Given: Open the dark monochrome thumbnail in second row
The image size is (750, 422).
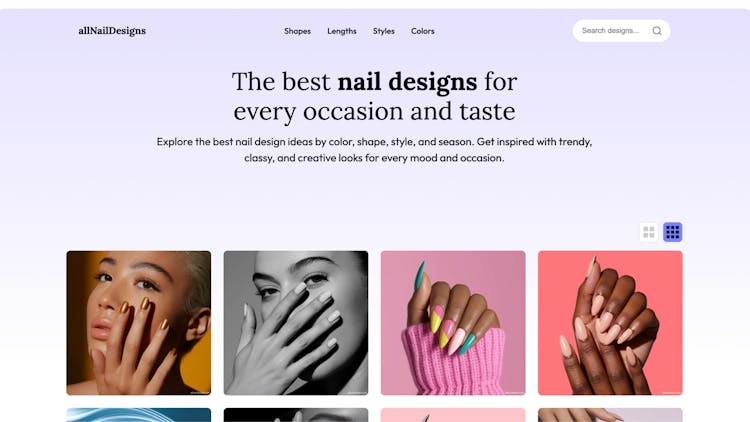Looking at the screenshot, I should [x=296, y=415].
